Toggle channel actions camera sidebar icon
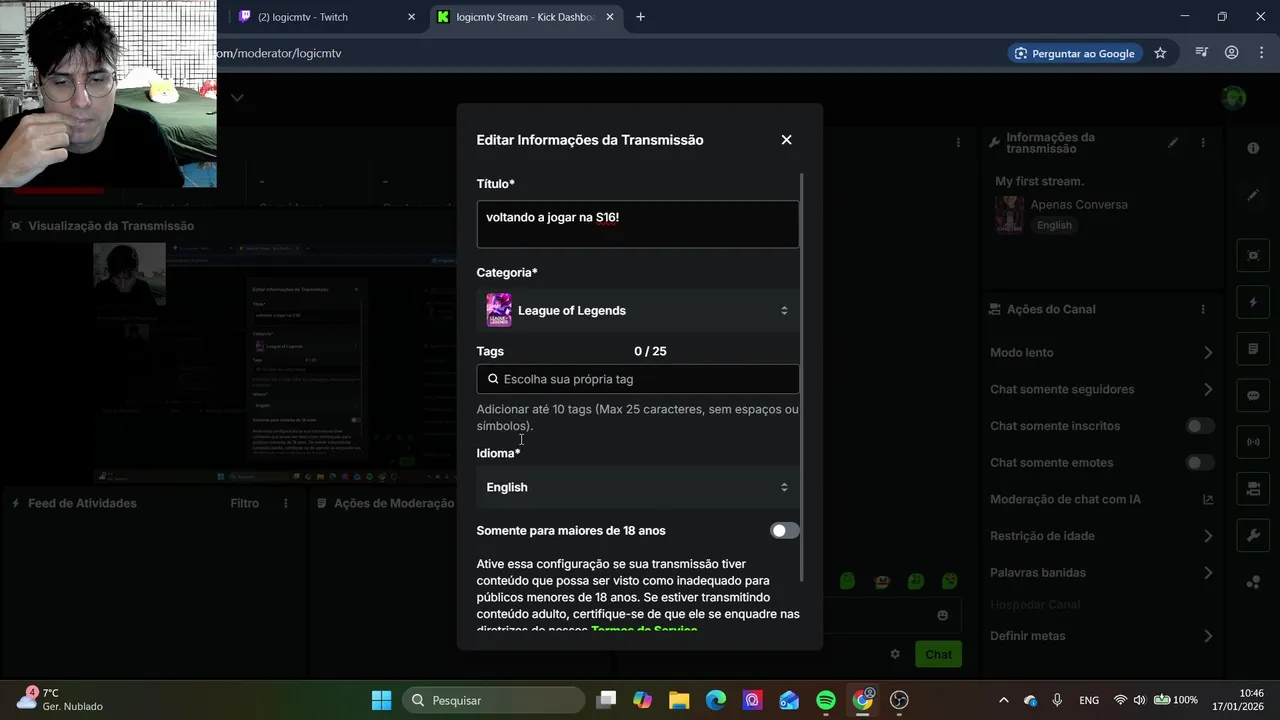This screenshot has width=1280, height=720. [1253, 489]
